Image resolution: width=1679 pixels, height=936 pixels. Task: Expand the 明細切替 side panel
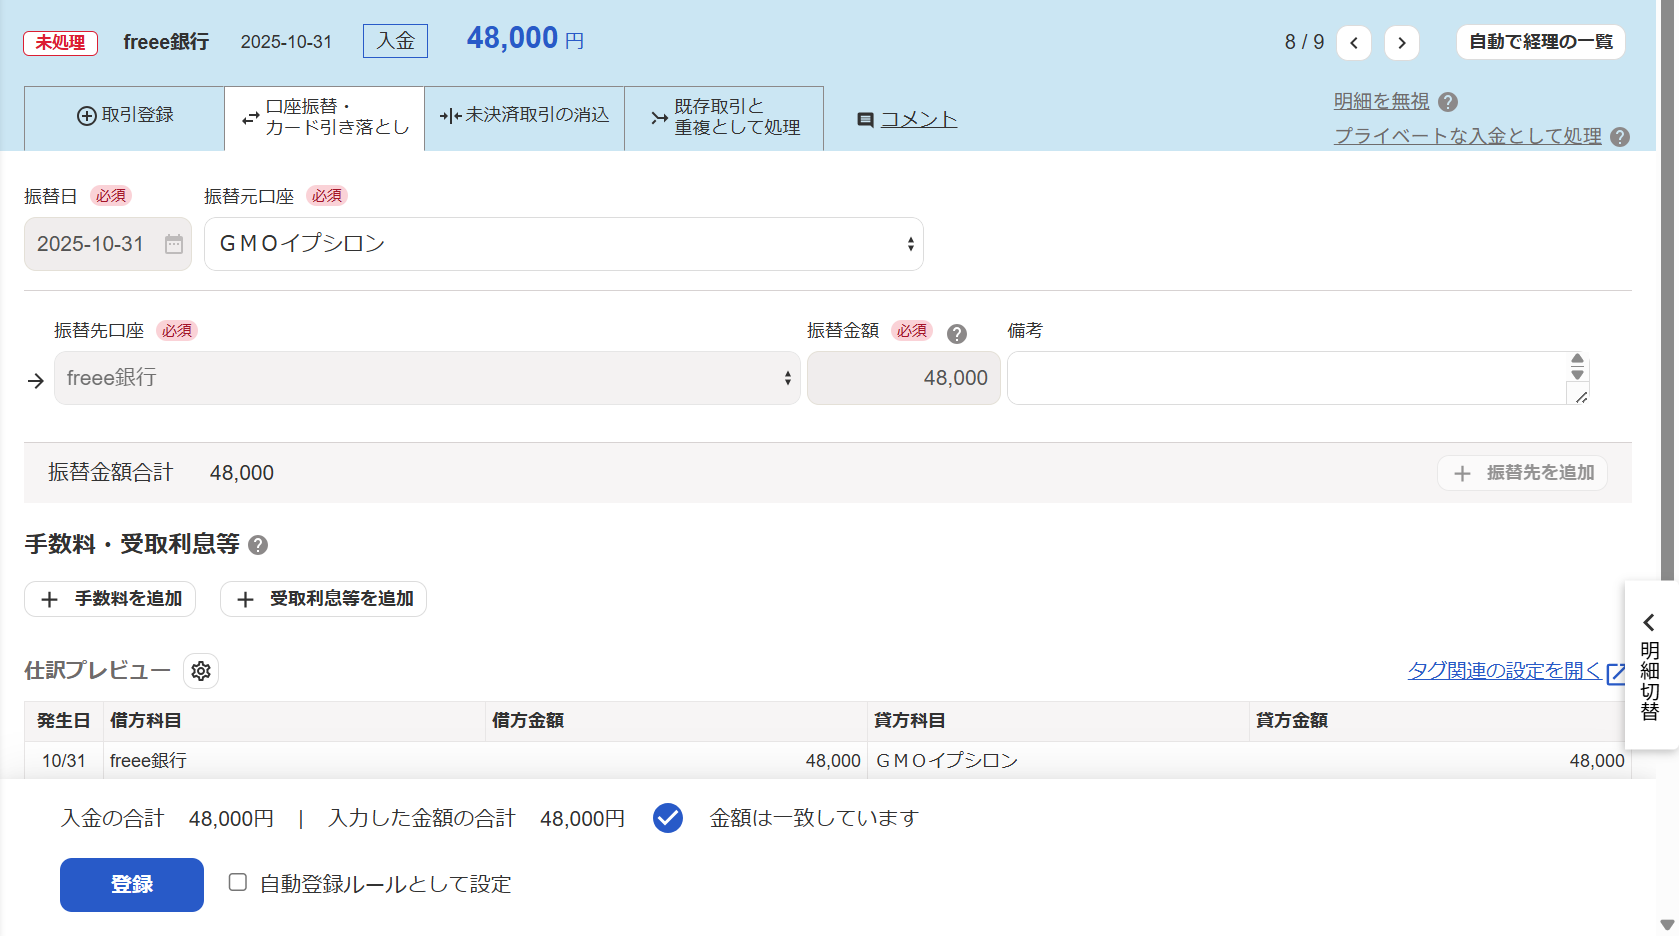coord(1650,665)
